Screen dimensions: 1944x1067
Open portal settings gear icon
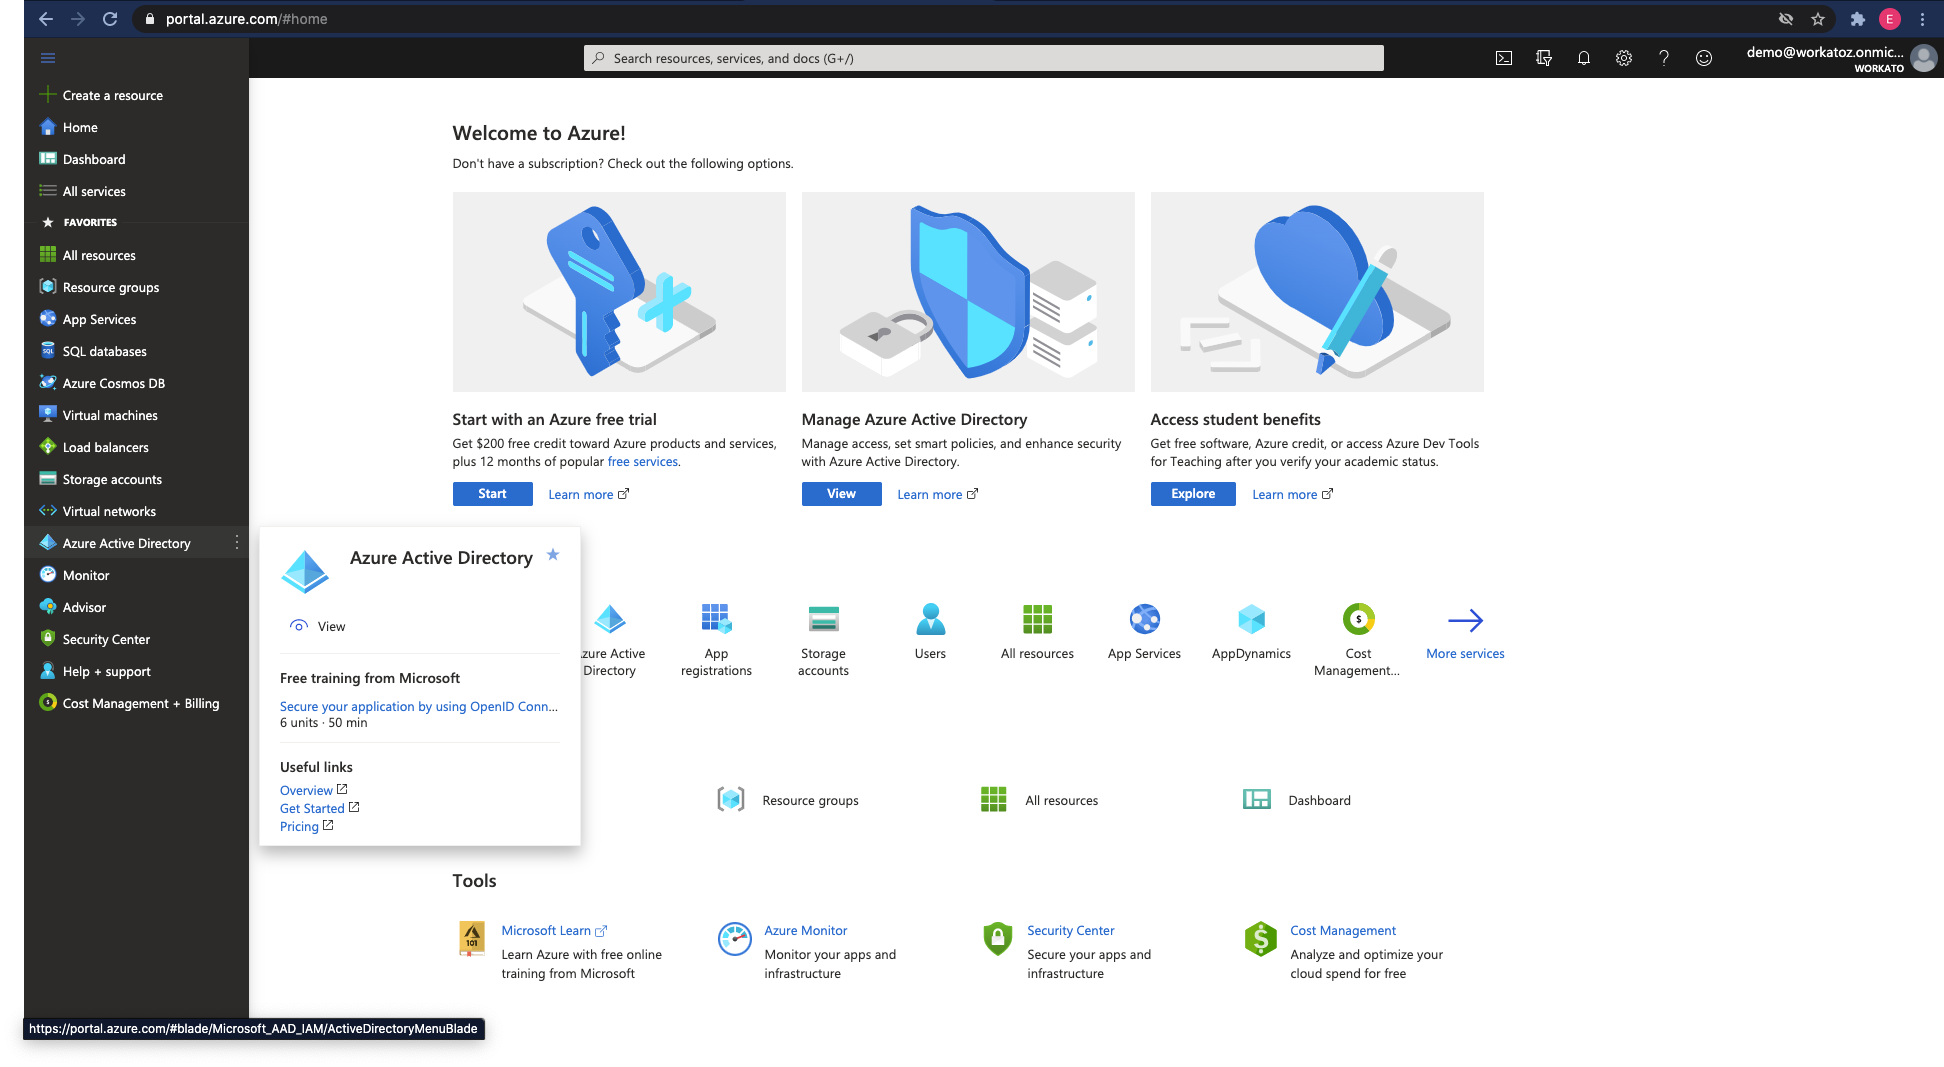(x=1623, y=58)
